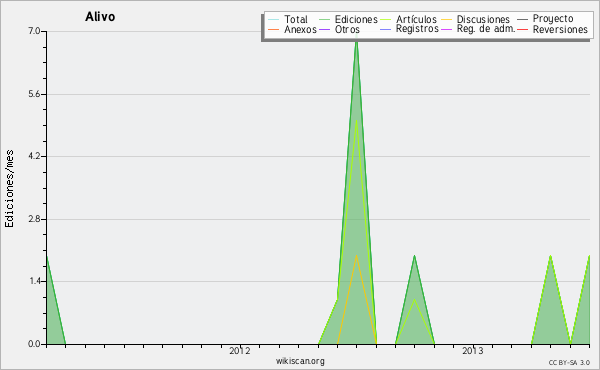Image resolution: width=600 pixels, height=370 pixels.
Task: Click the CC BY-SA 3.0 license text
Action: pyautogui.click(x=569, y=362)
